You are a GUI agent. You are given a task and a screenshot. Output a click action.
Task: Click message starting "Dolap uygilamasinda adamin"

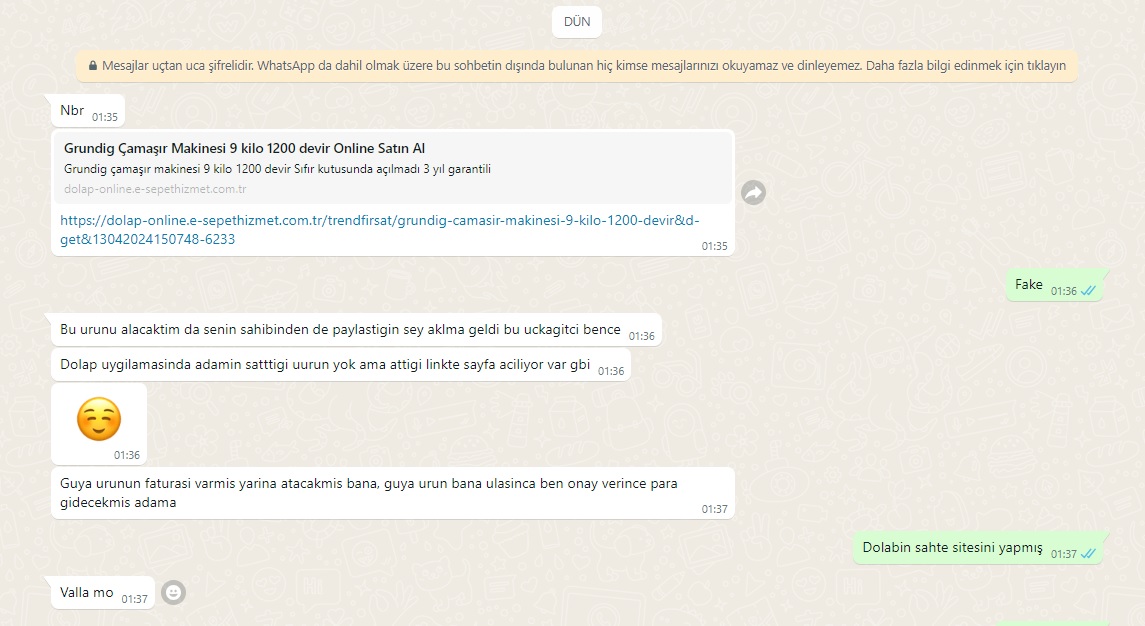(x=325, y=365)
